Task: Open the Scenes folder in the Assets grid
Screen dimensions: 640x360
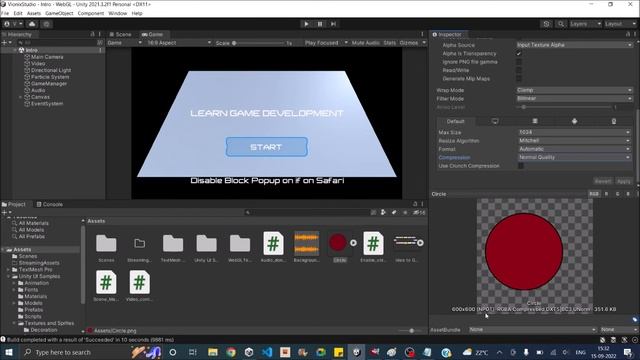Action: coord(106,243)
